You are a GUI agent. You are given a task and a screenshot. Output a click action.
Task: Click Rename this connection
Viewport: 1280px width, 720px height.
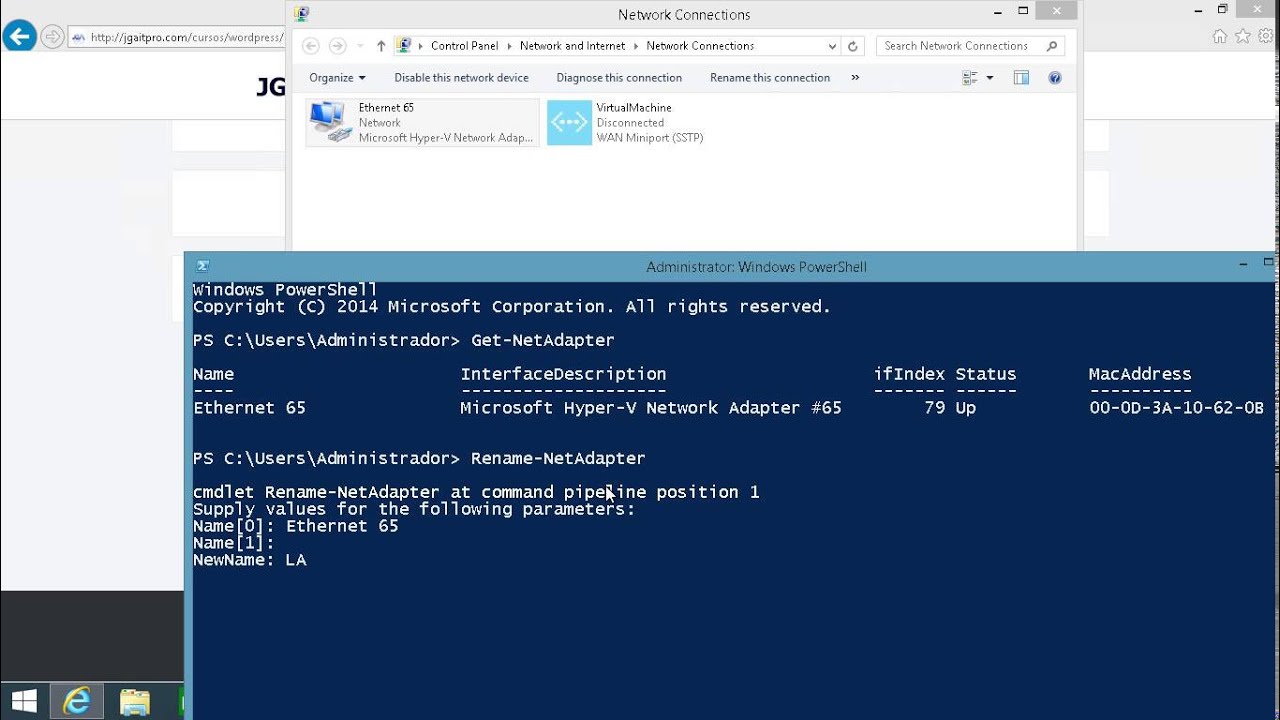pos(770,78)
